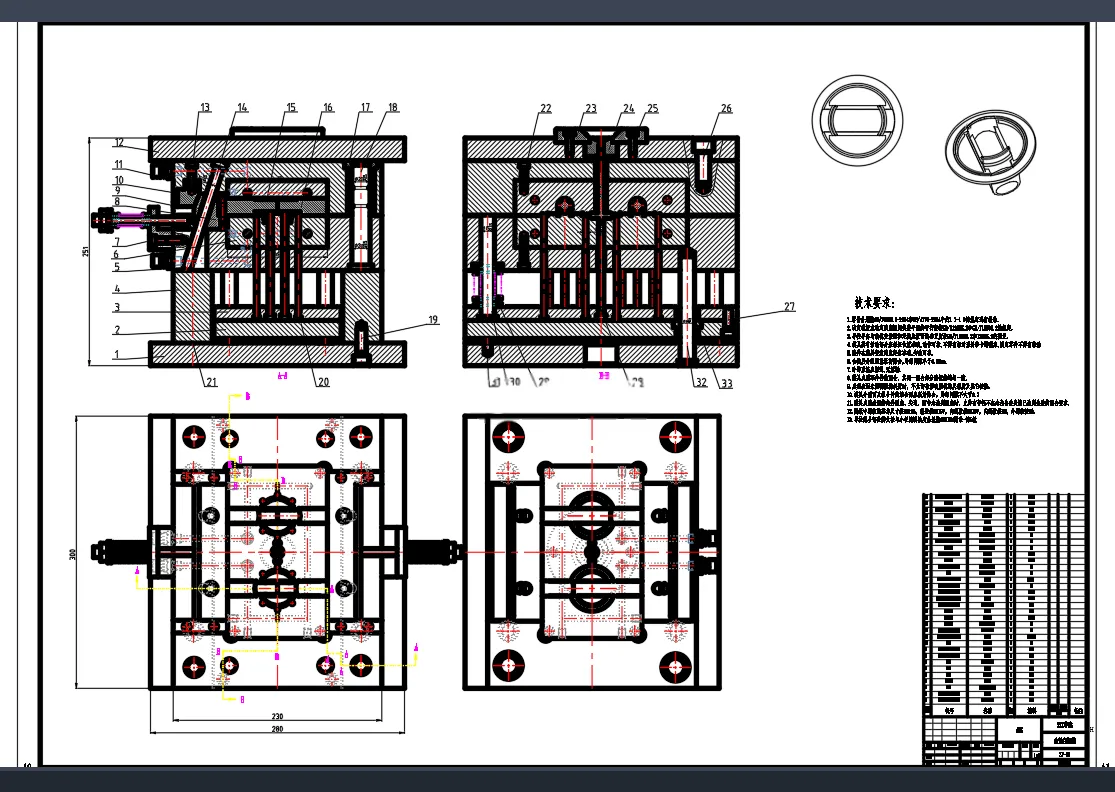Click part callout number 20

coord(324,382)
